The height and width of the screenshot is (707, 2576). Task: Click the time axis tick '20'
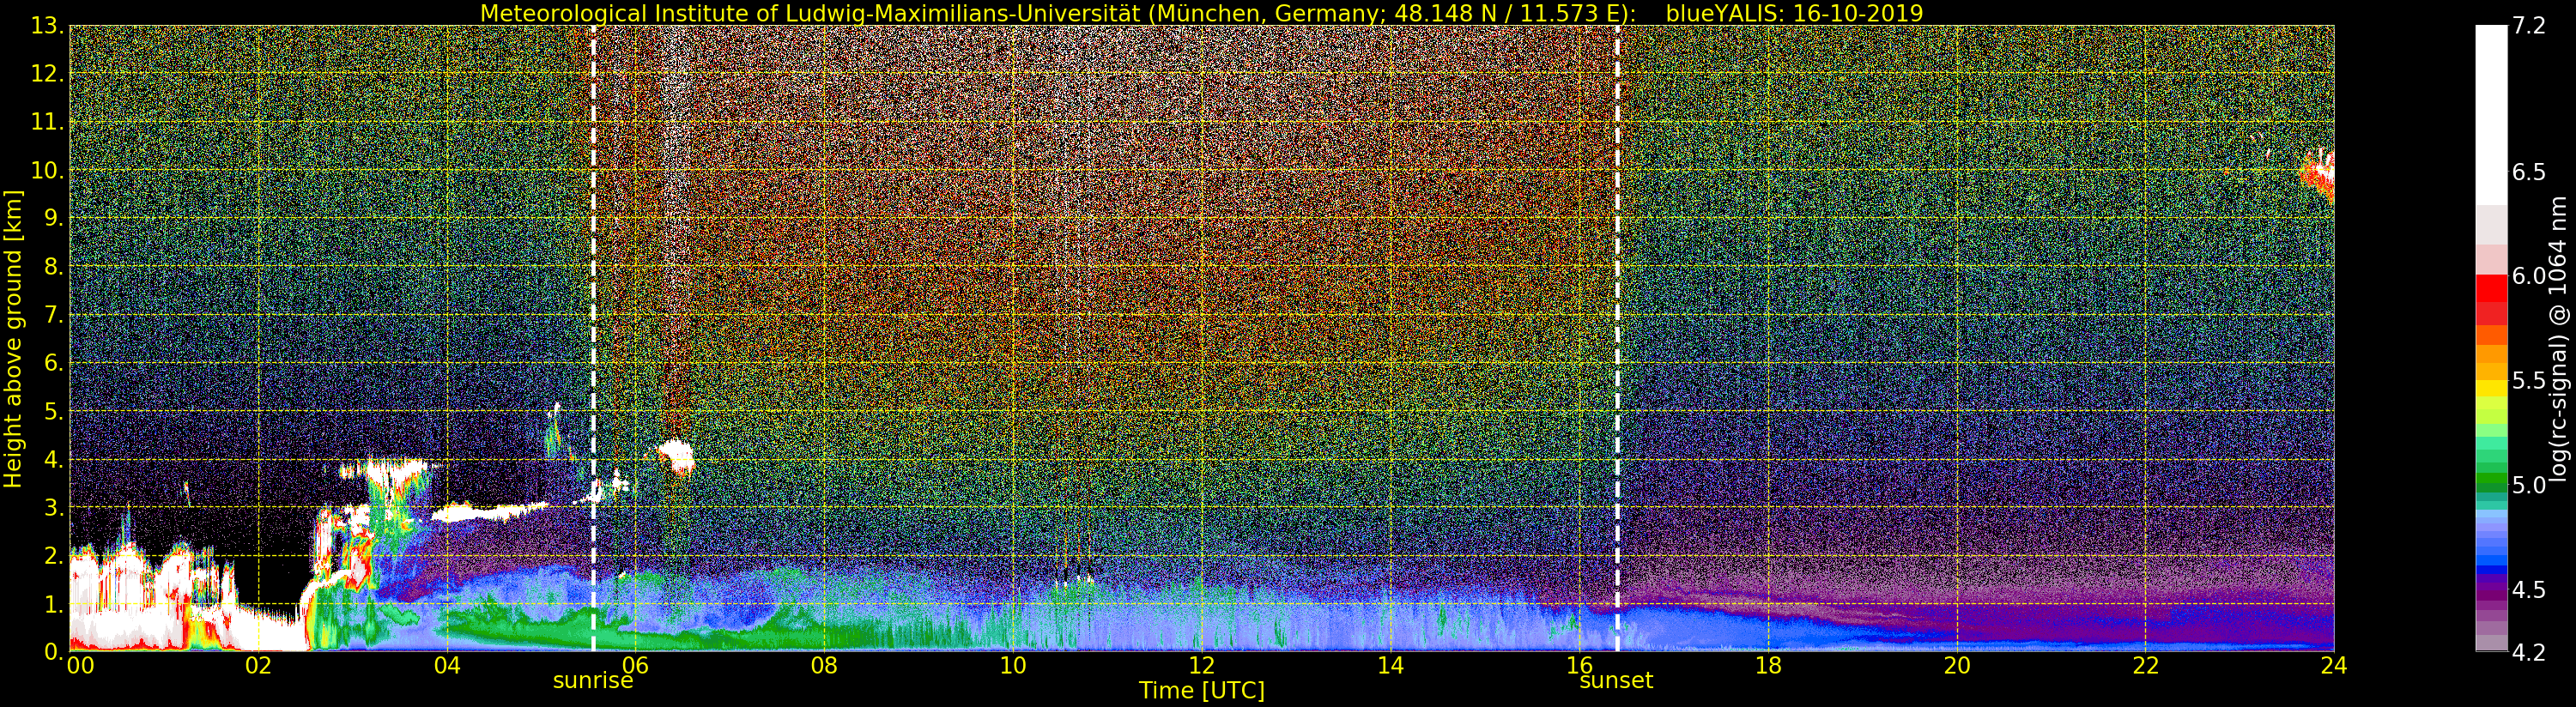tap(1957, 665)
